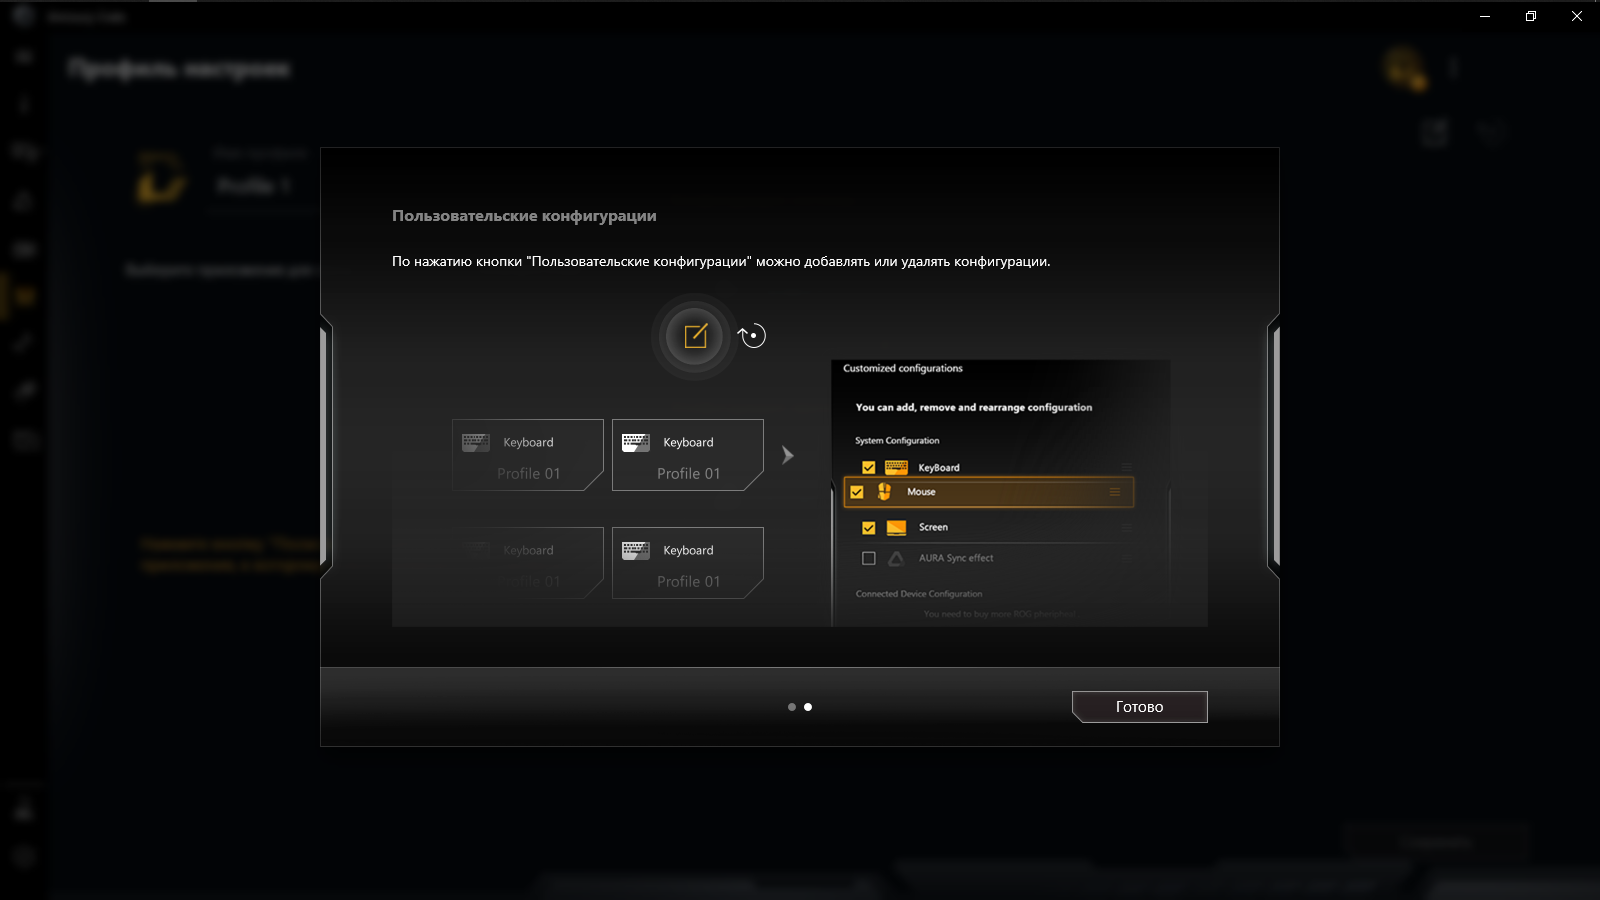Click the reorder handle on the Mouse row
This screenshot has width=1600, height=900.
(x=1116, y=491)
